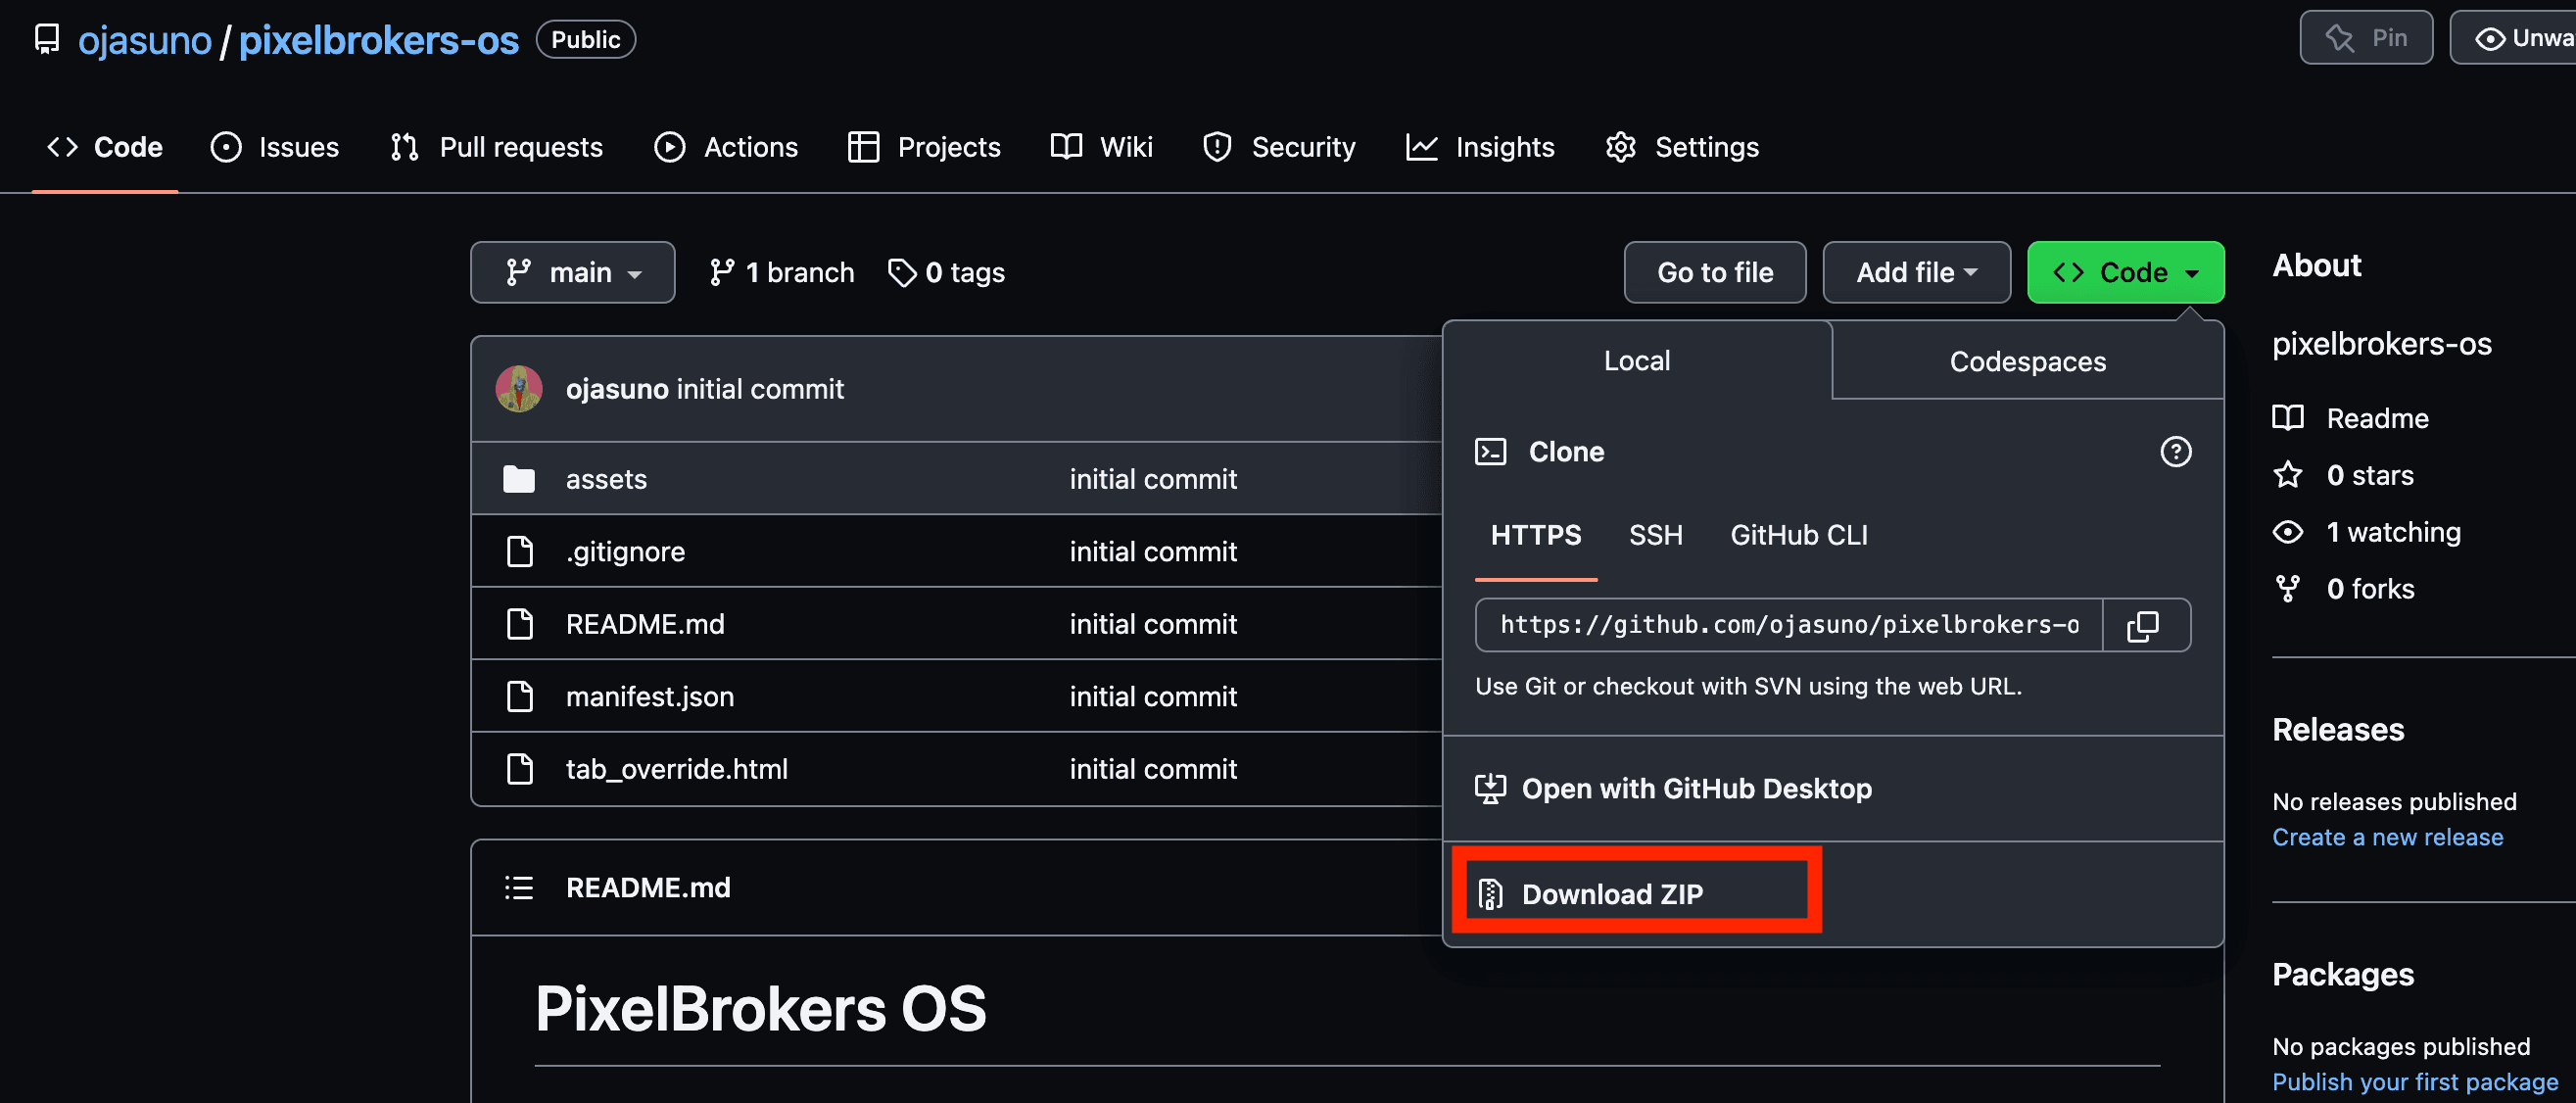Collapse the green Code dropdown
Screen dimensions: 2576x1103
(2125, 272)
